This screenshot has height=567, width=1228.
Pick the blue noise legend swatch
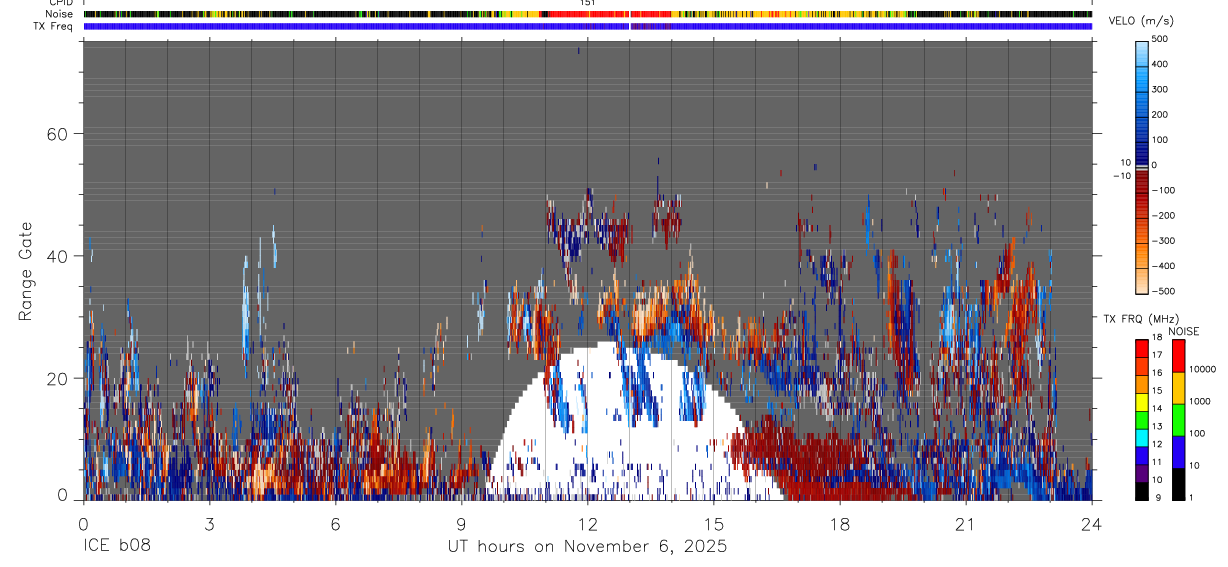pos(1178,452)
